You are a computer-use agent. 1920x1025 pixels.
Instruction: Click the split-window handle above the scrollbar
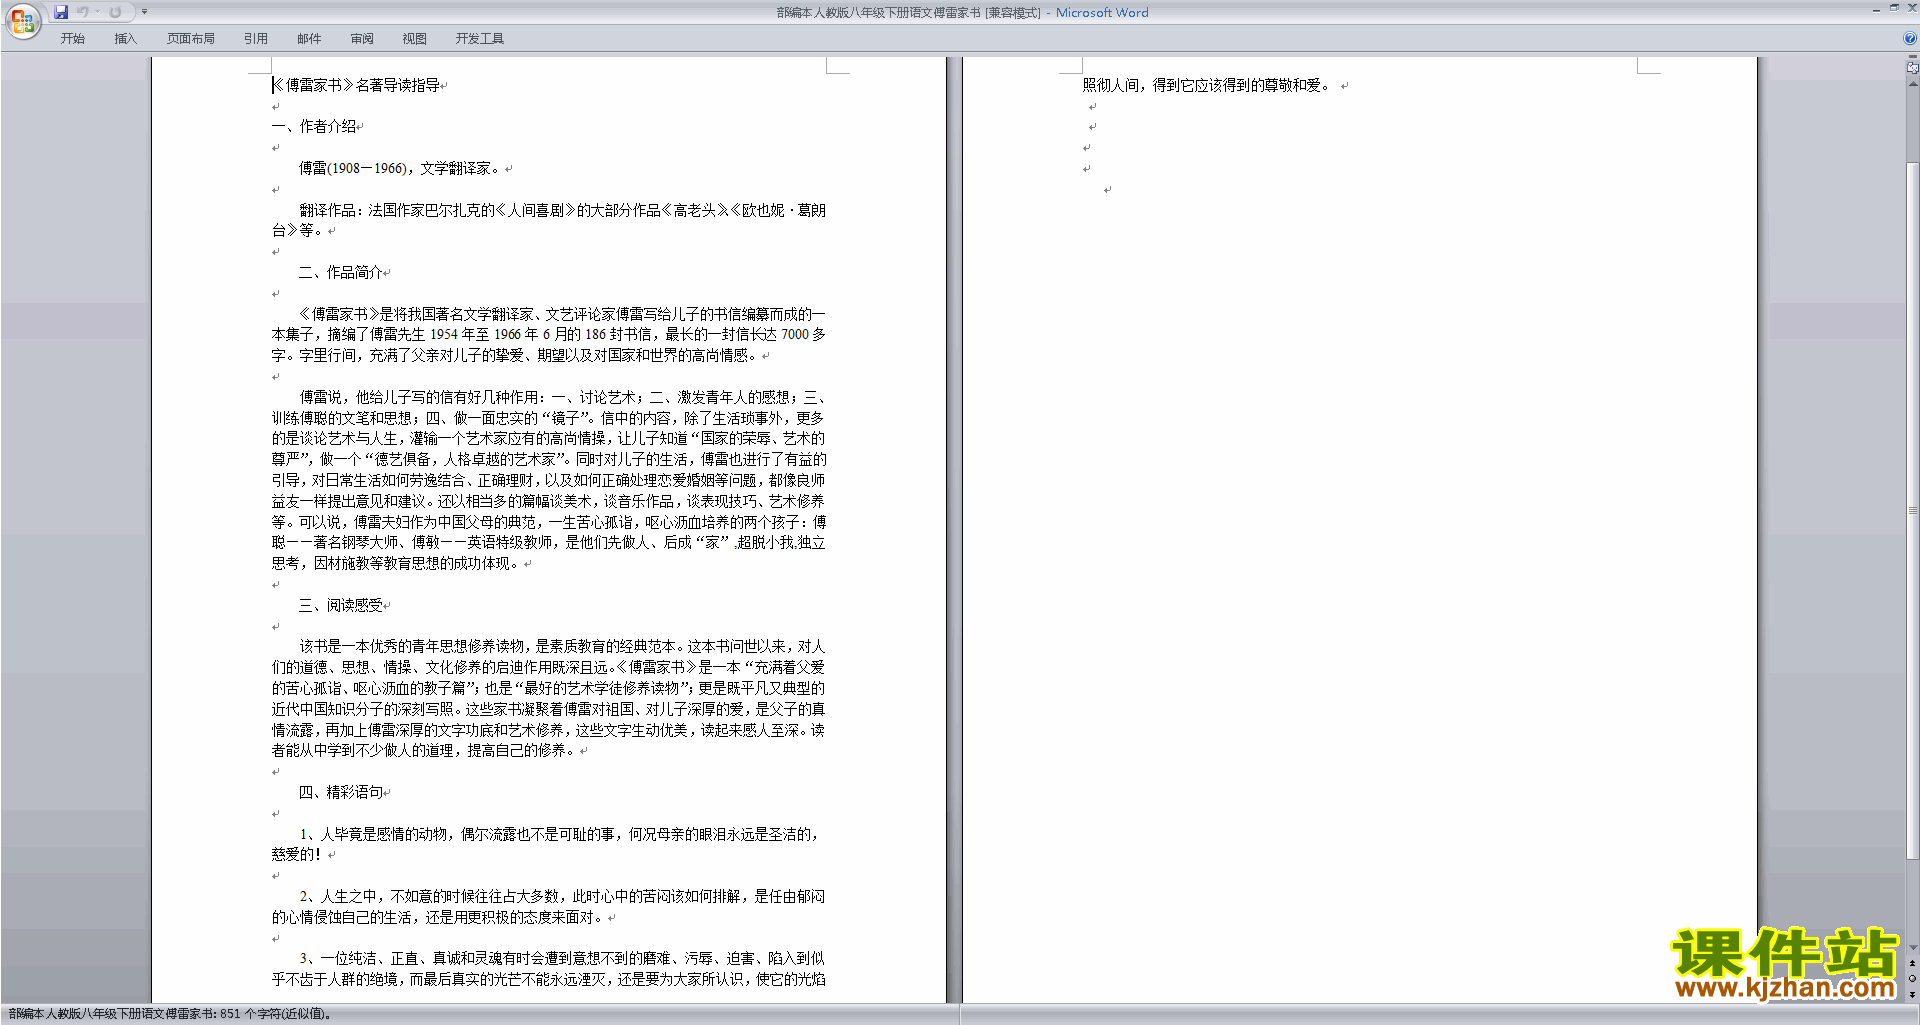click(x=1912, y=58)
